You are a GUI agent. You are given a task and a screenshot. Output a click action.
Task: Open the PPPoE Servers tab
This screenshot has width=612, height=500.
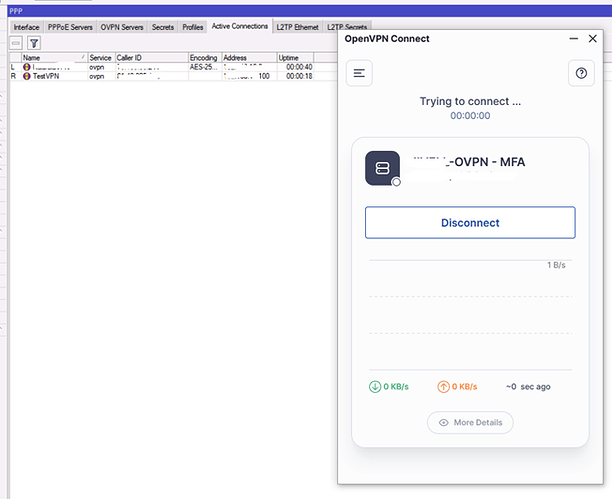[70, 27]
